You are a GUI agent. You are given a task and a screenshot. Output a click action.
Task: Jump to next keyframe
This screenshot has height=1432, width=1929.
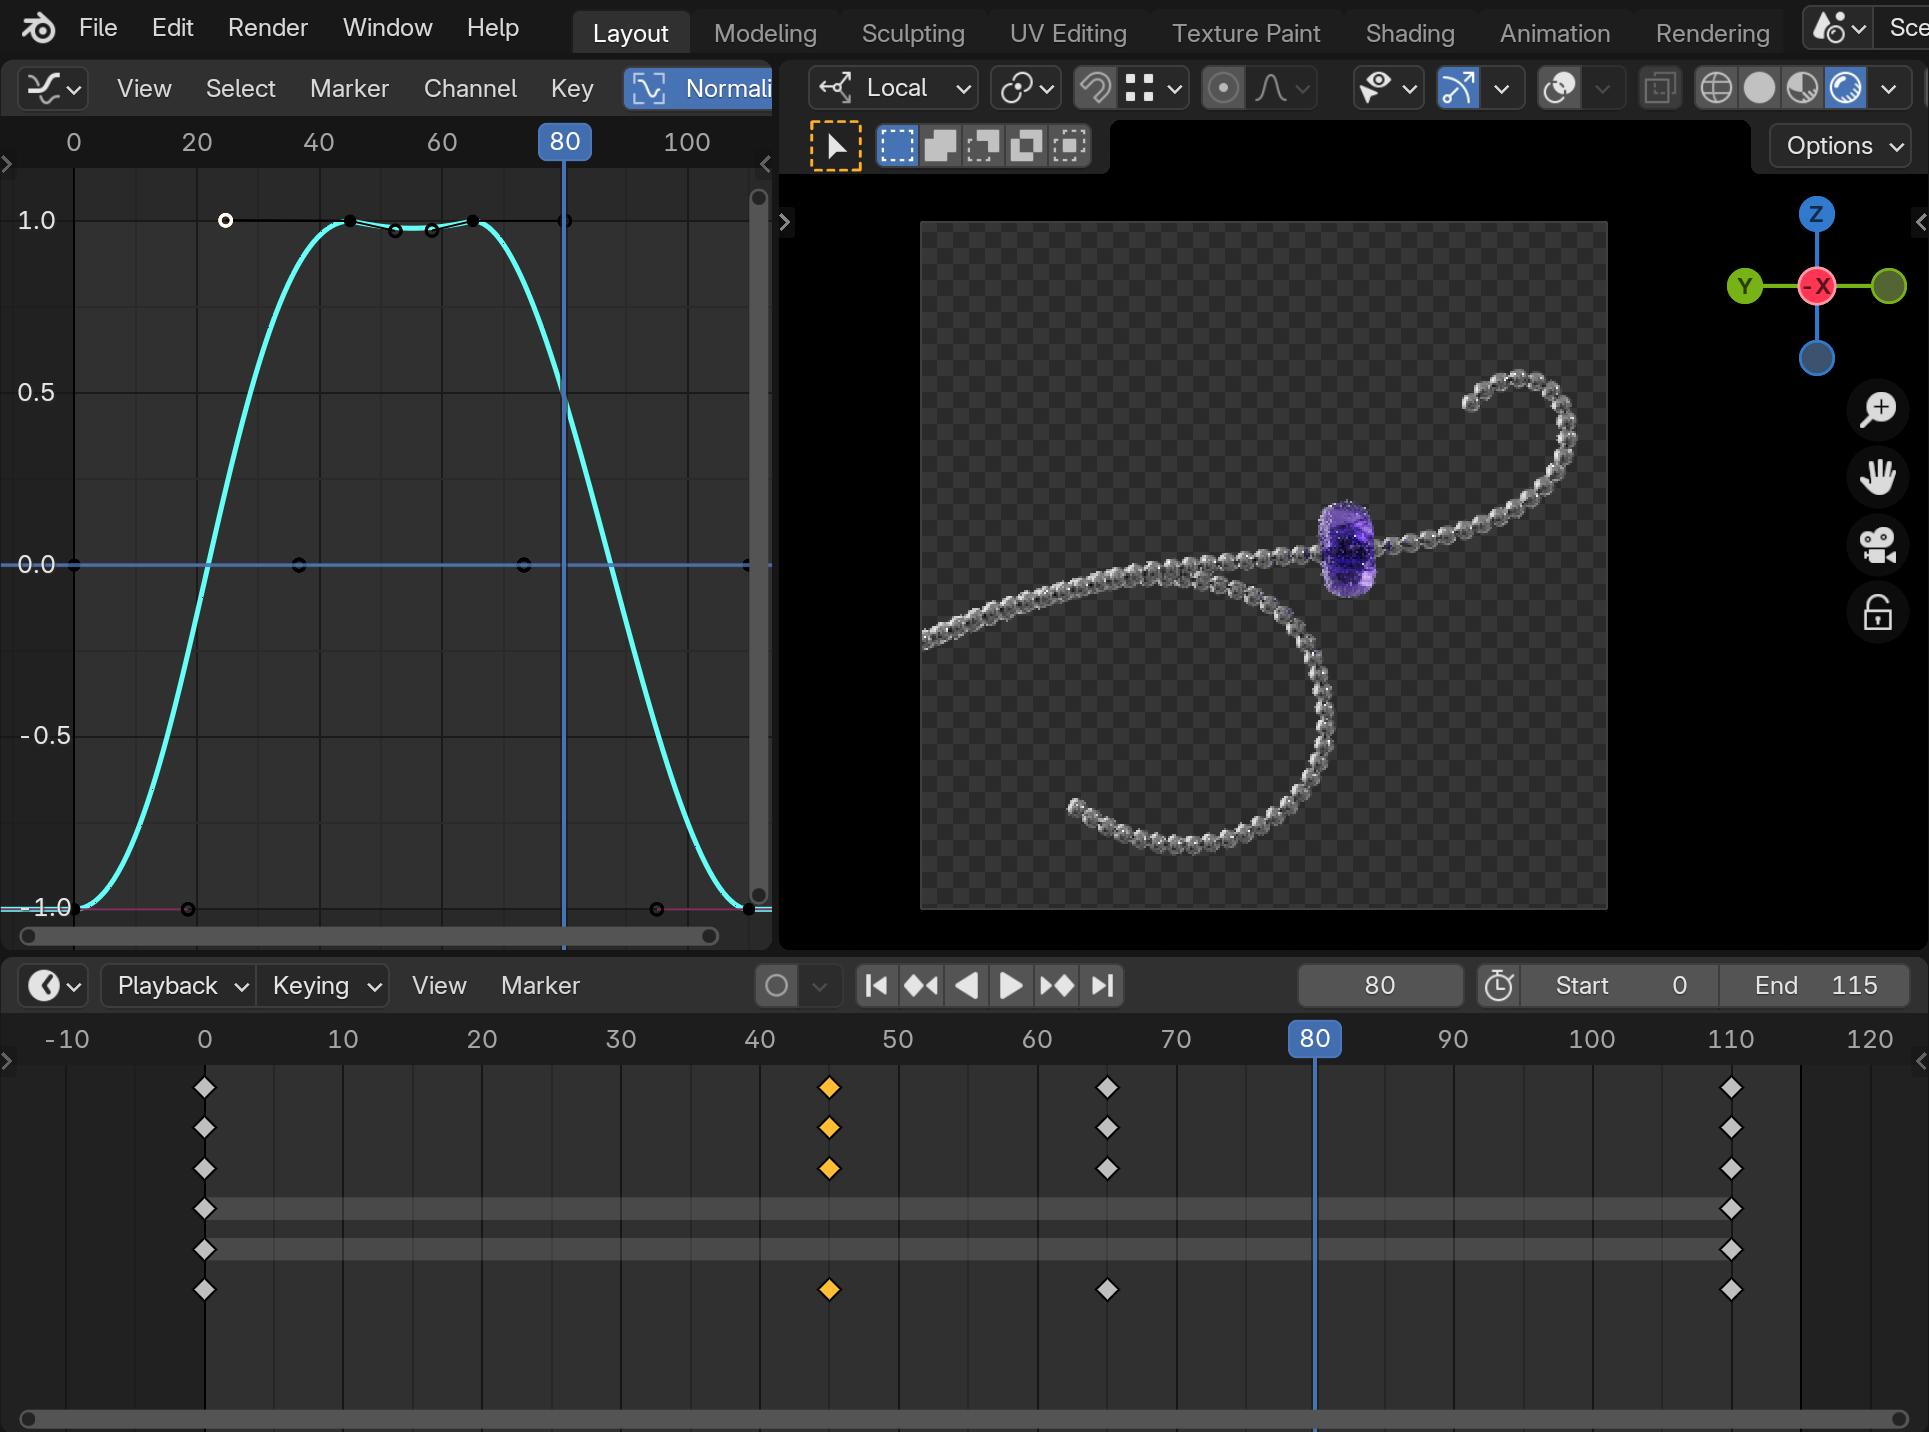coord(1056,986)
